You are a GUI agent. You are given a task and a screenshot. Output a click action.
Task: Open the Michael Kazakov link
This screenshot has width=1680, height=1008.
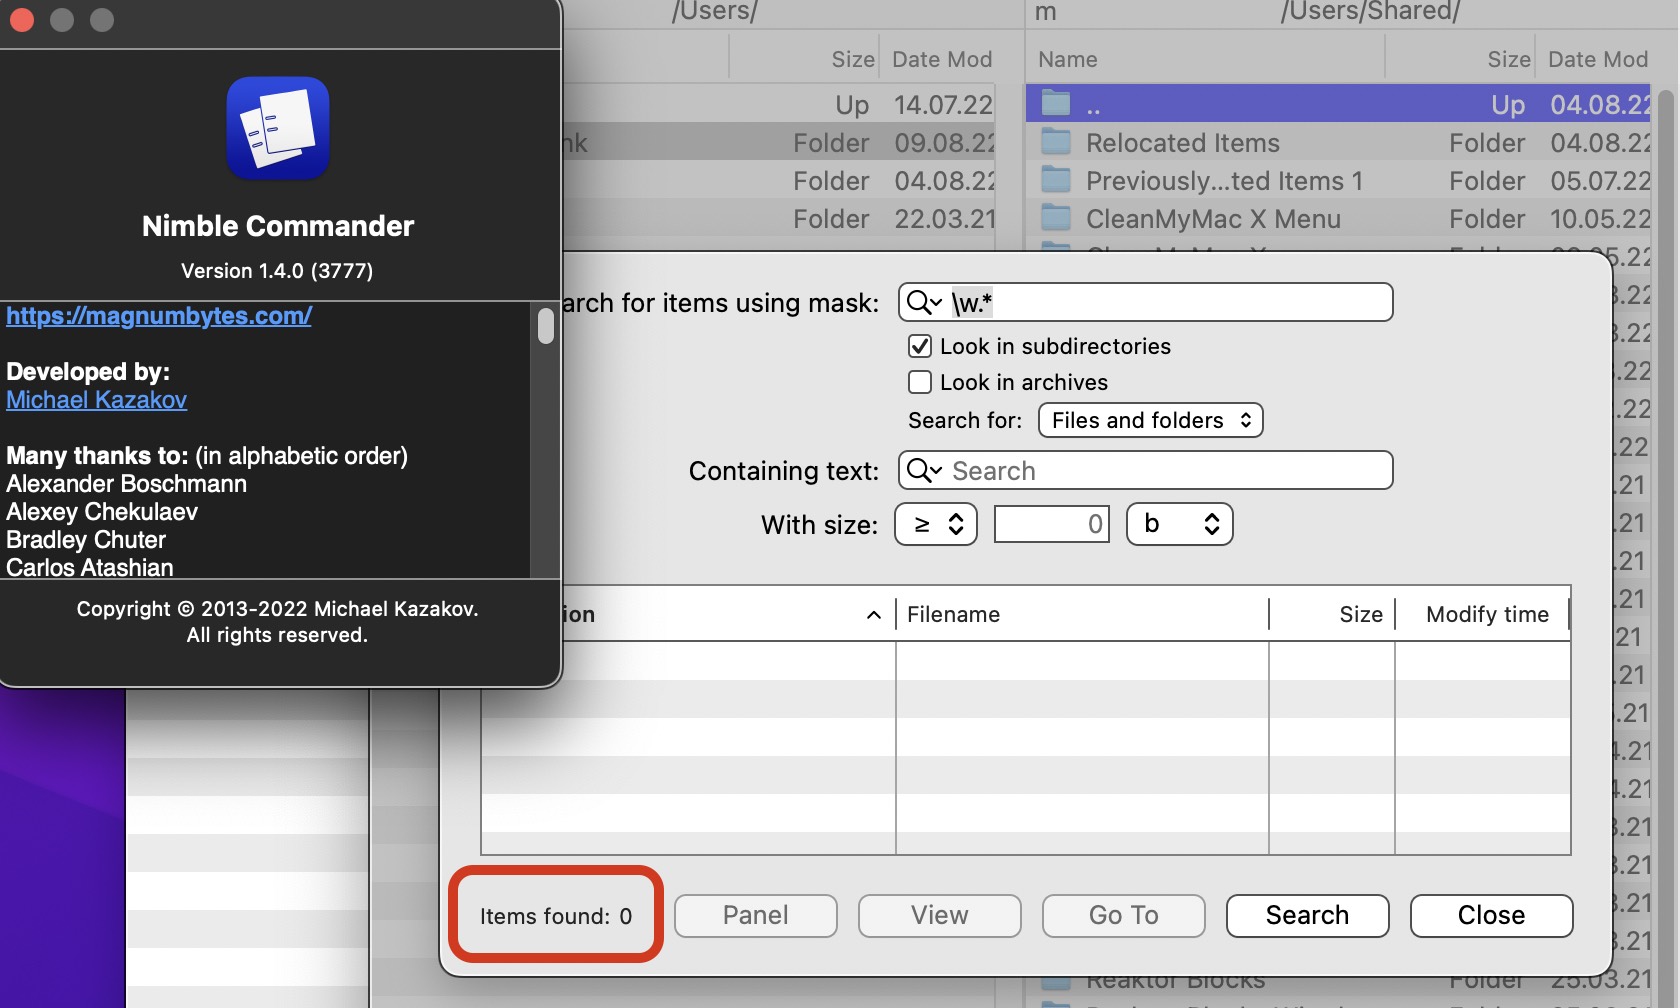point(96,400)
